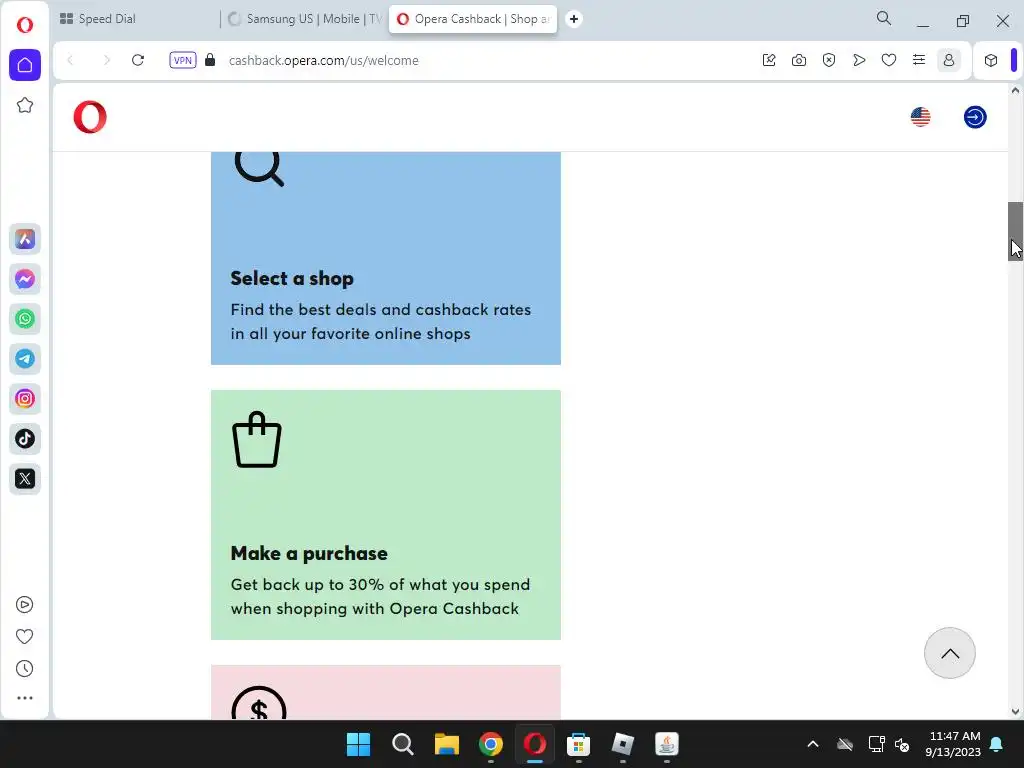Open Easy Setup sliders icon

(919, 60)
